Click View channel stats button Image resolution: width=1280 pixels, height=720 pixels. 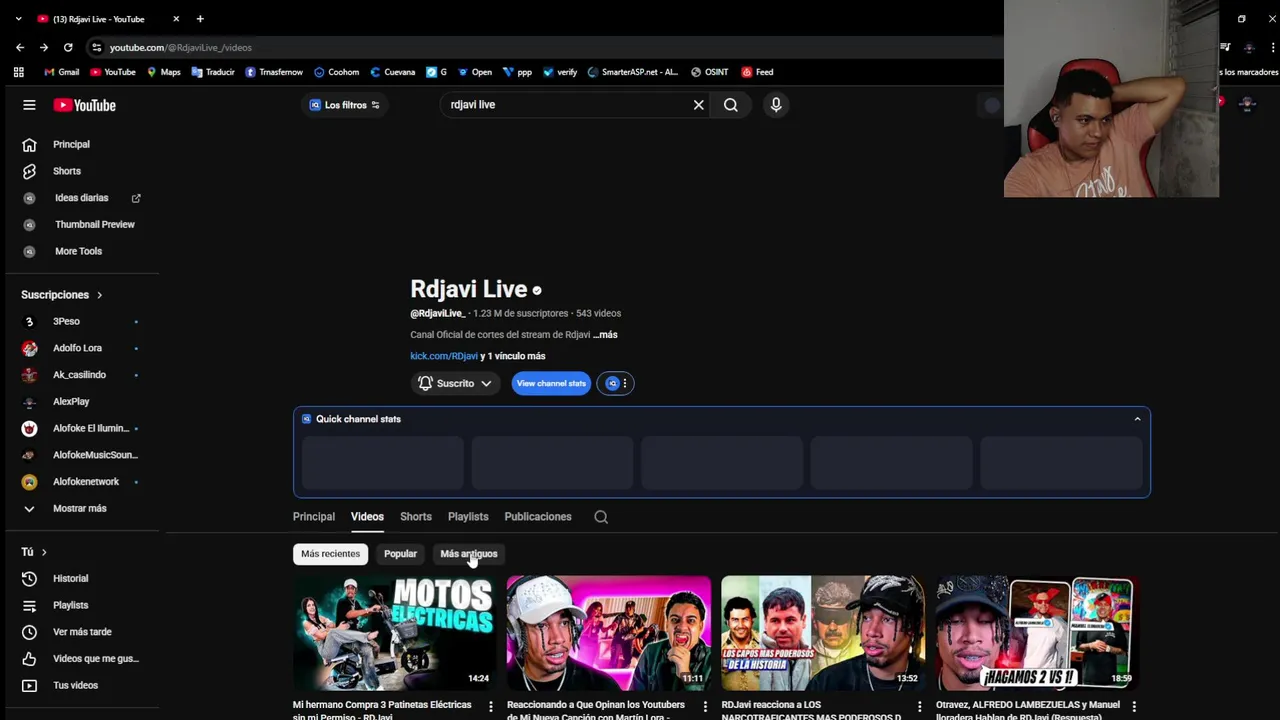tap(551, 383)
